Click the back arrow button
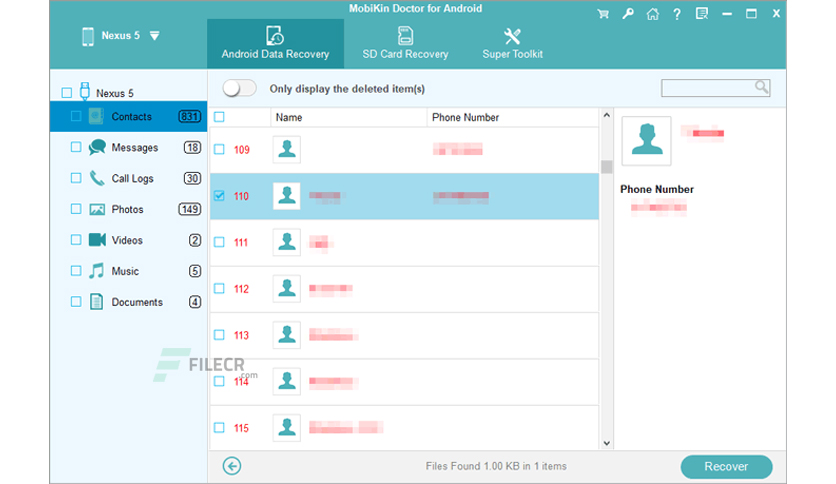Screen dimensions: 836x484 point(232,466)
